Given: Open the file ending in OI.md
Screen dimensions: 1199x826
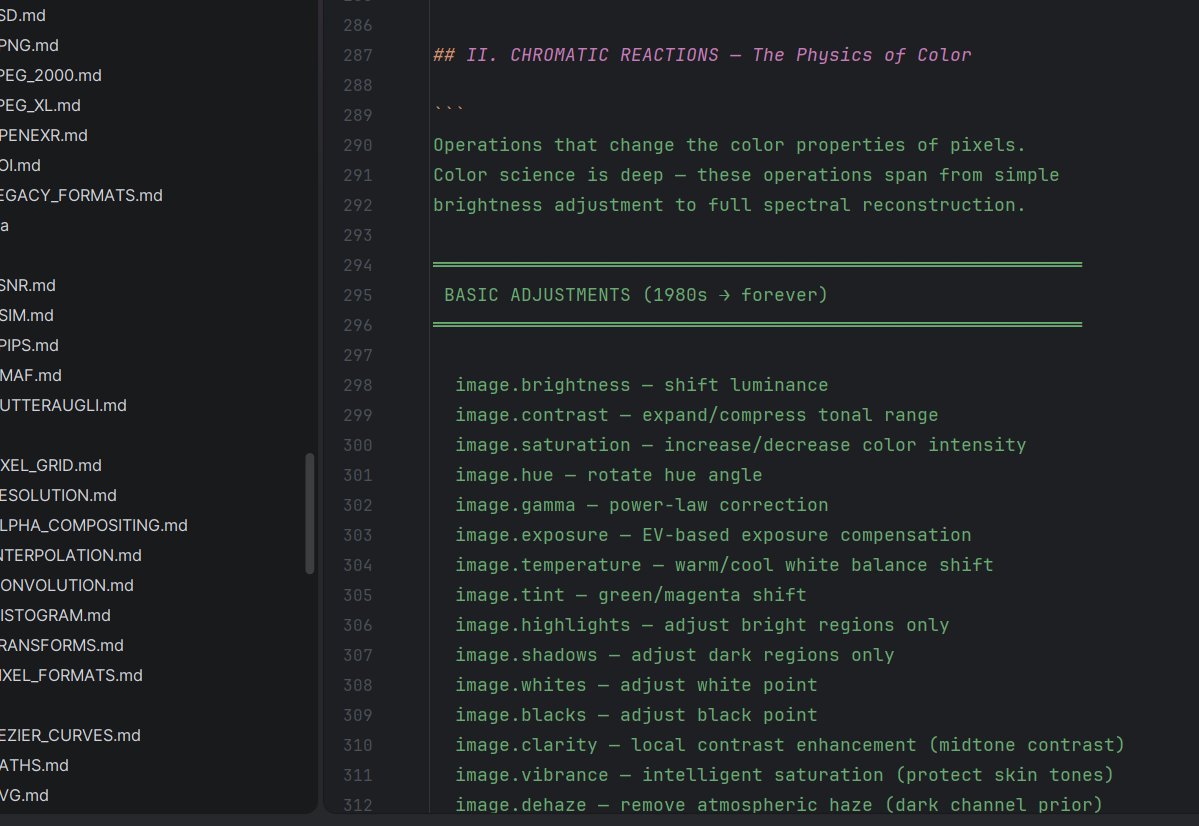Looking at the screenshot, I should [21, 165].
